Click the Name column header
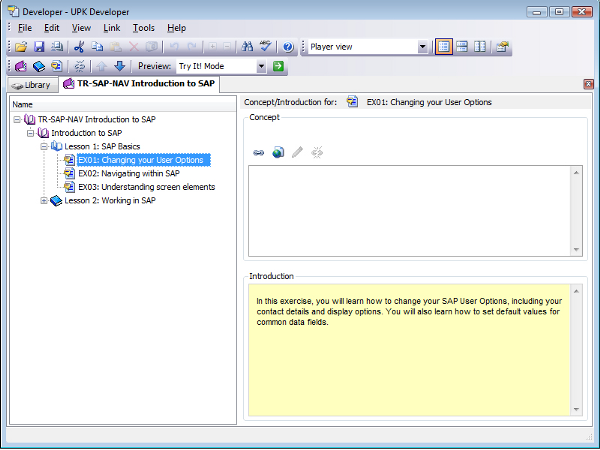 (x=123, y=104)
